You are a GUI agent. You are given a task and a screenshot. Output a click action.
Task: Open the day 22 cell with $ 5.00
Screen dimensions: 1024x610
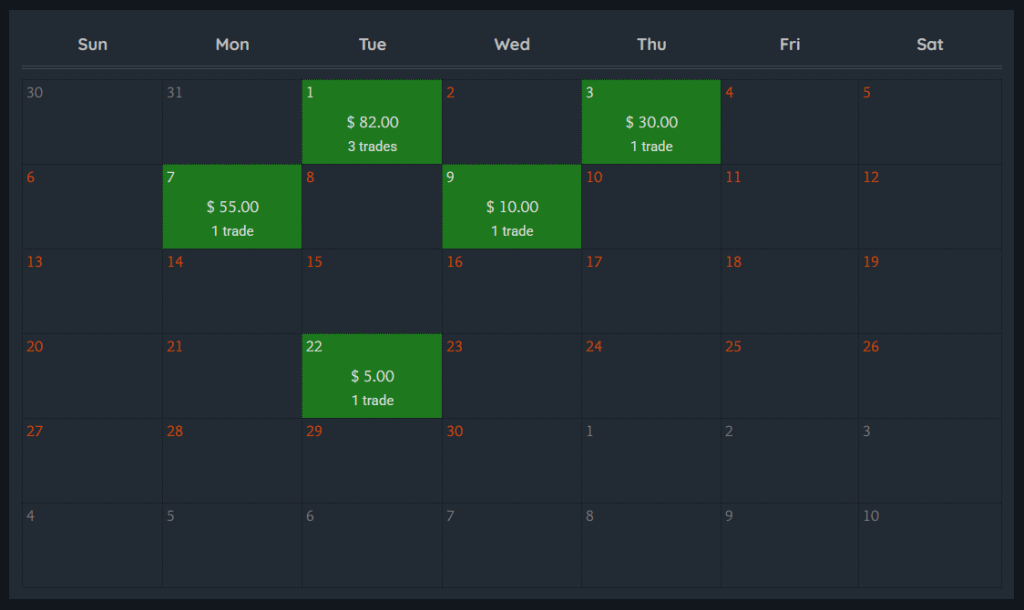[372, 376]
